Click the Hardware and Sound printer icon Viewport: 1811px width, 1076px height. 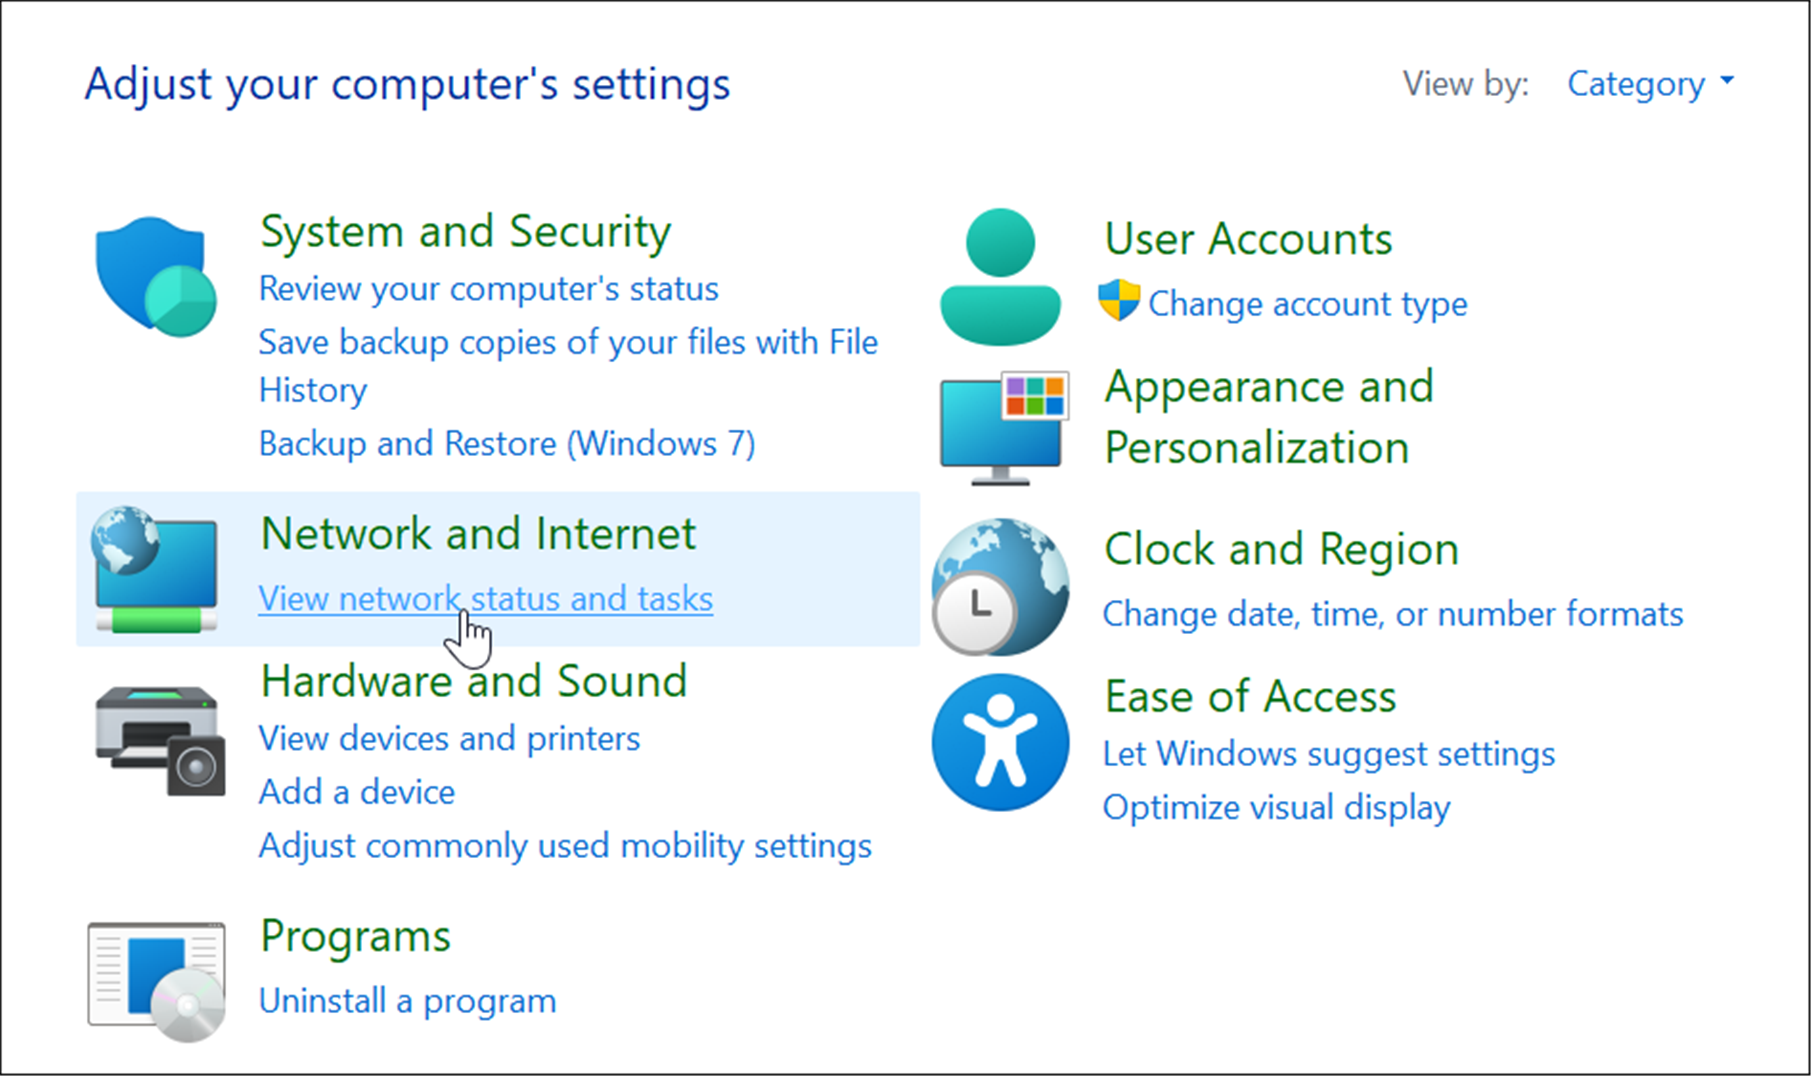[x=158, y=740]
